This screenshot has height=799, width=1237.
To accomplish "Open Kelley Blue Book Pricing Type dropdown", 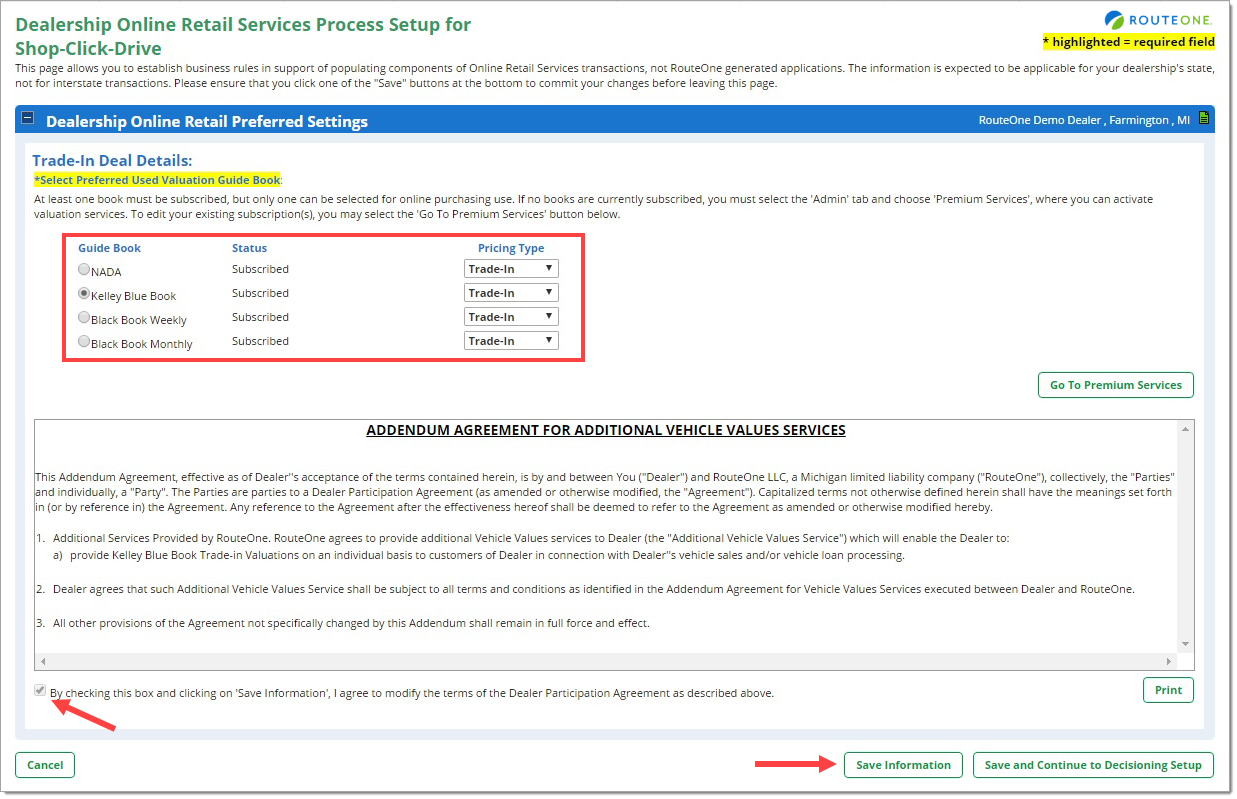I will tap(511, 293).
